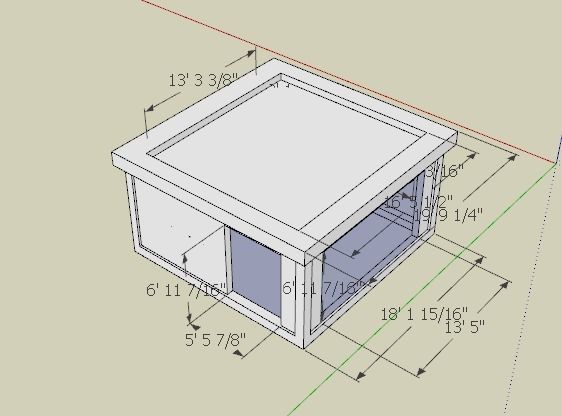Click the 13' 5" dimension text
Screen dimensions: 562x416
[x=465, y=327]
